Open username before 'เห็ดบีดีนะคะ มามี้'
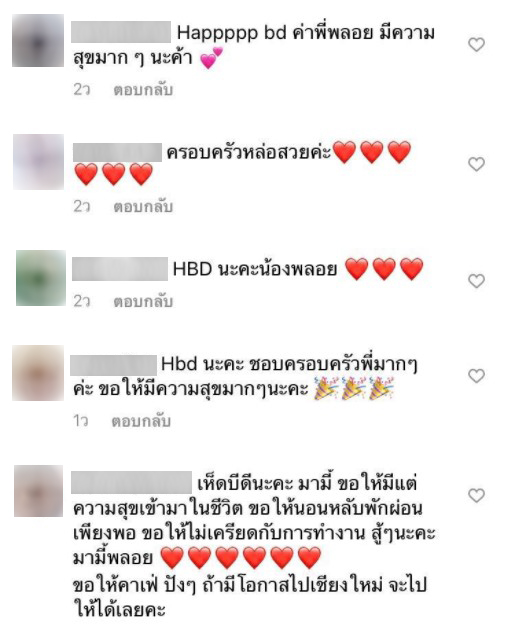 pyautogui.click(x=131, y=482)
